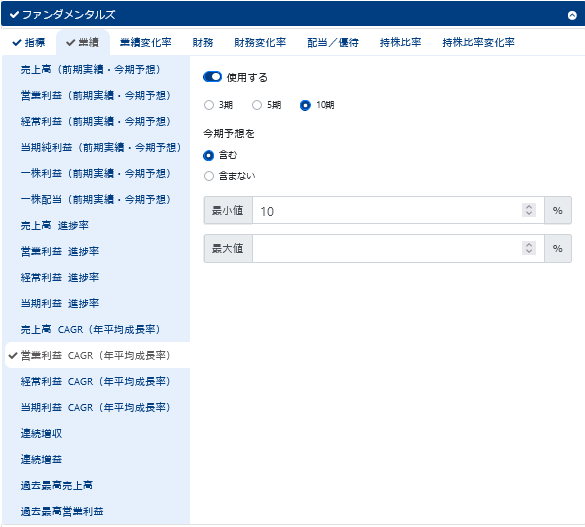Choose the 10期 period radio button

point(305,105)
